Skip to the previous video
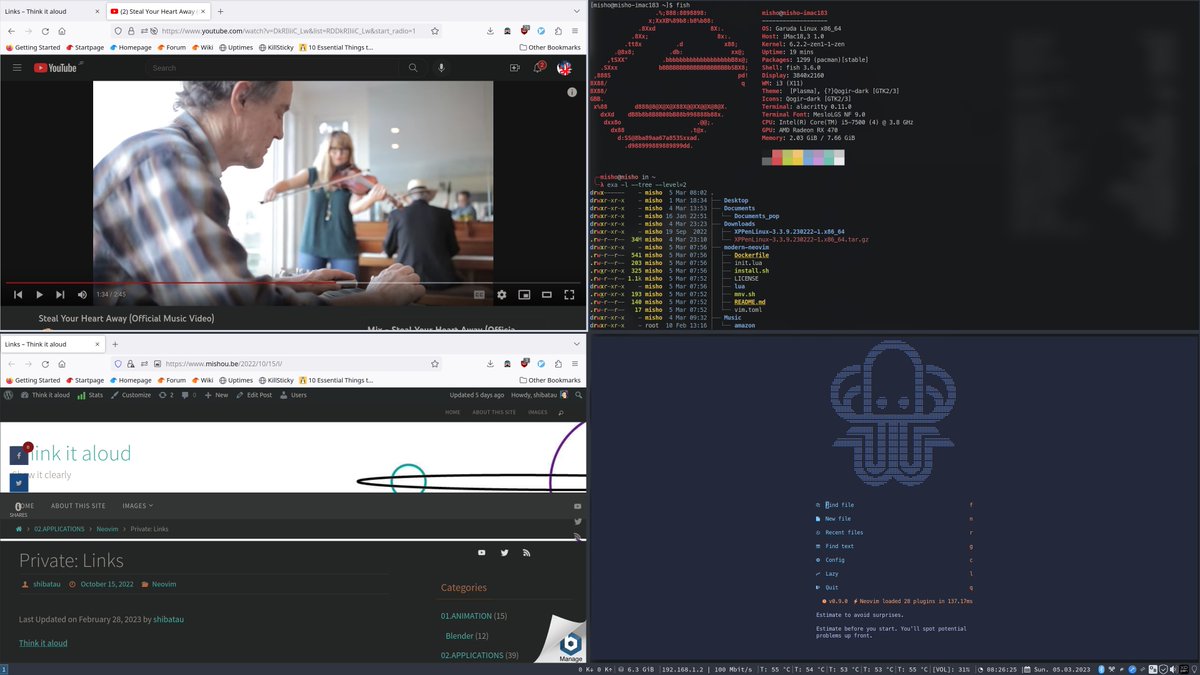Viewport: 1200px width, 675px height. tap(18, 295)
